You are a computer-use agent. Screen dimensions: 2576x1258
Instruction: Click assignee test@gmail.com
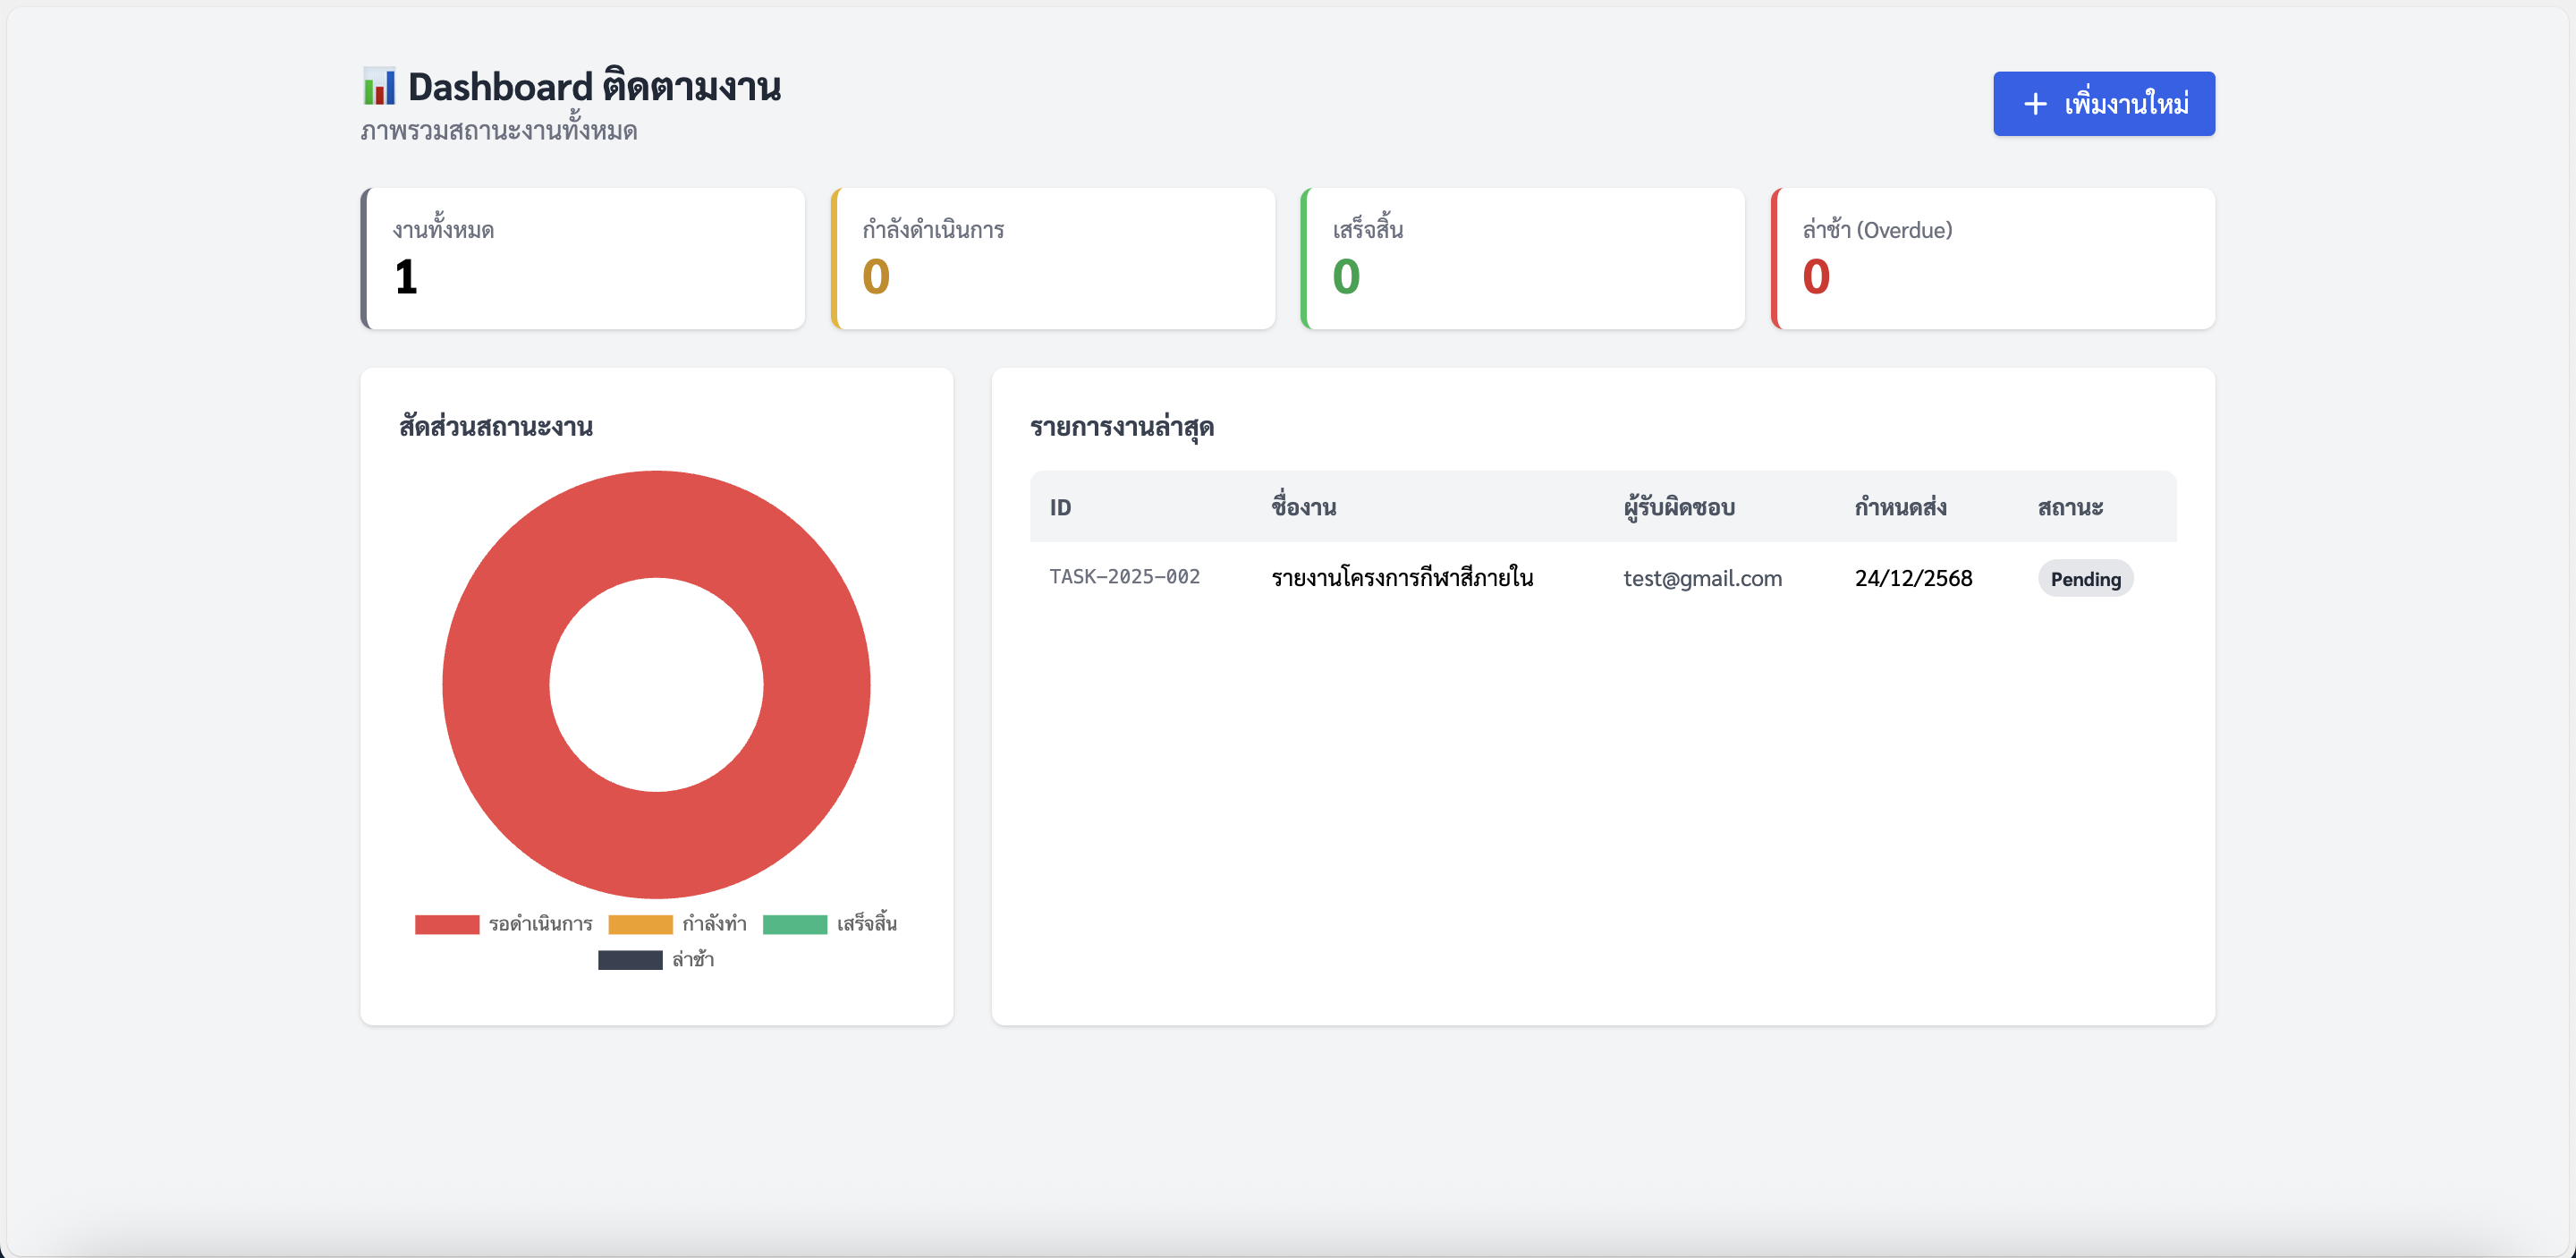pyautogui.click(x=1702, y=578)
